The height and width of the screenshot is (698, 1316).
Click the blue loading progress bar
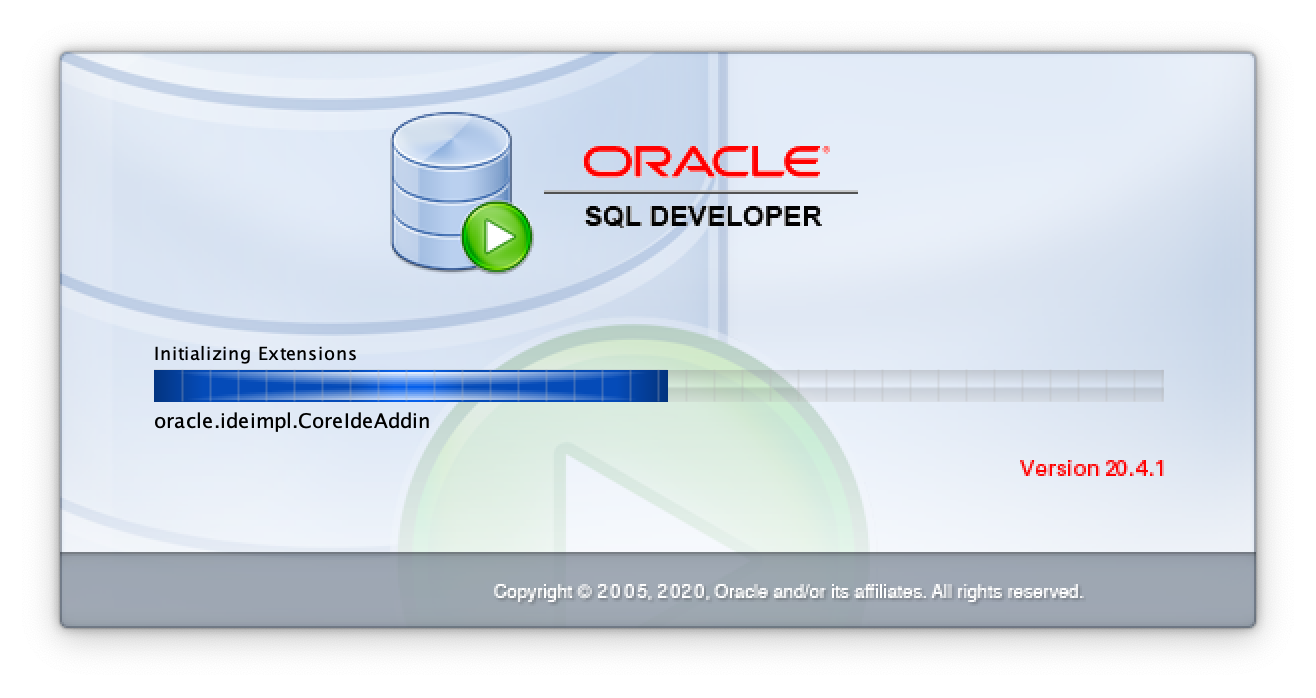(x=658, y=386)
